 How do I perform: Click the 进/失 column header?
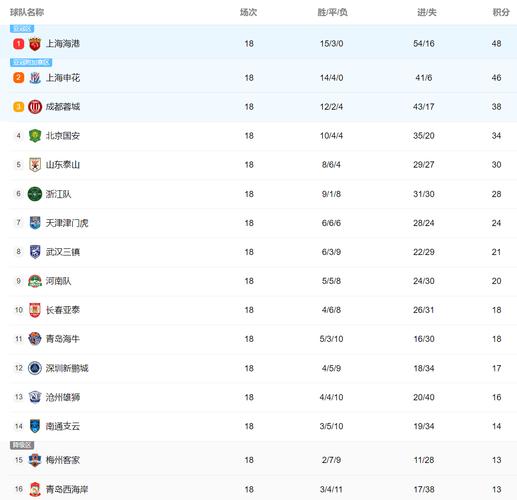(427, 12)
